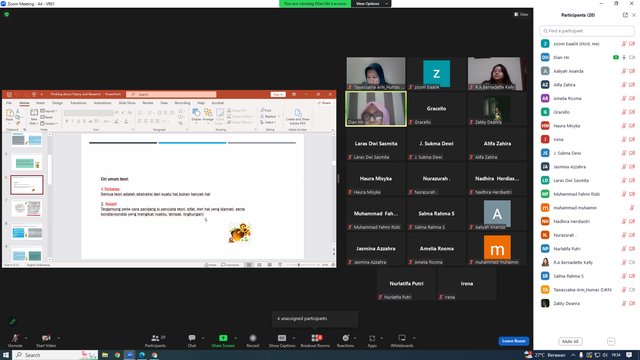Click the Windows Start button
640x360 pixels.
[6, 355]
